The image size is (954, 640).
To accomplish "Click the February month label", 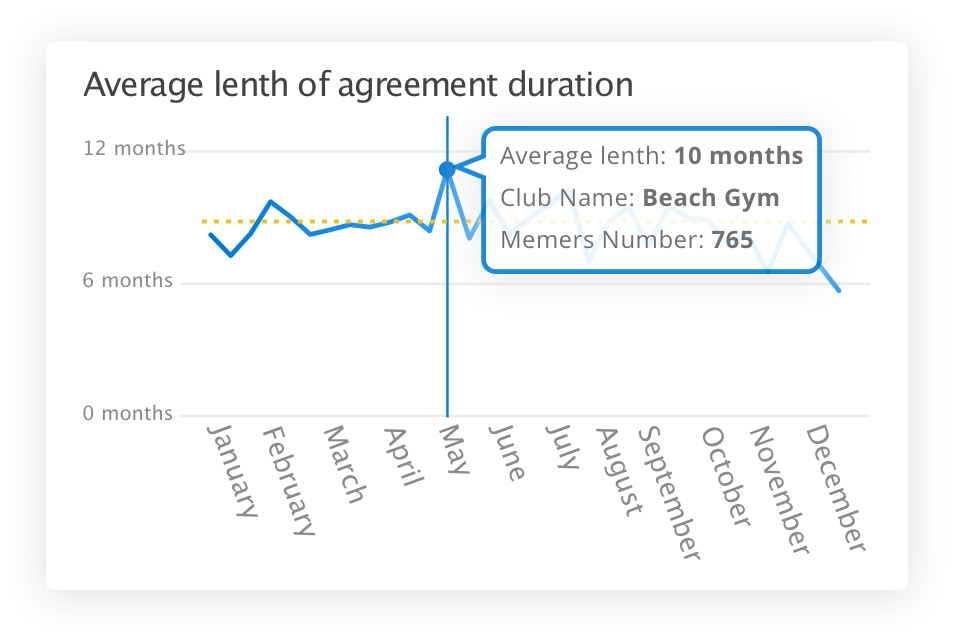I will [290, 480].
